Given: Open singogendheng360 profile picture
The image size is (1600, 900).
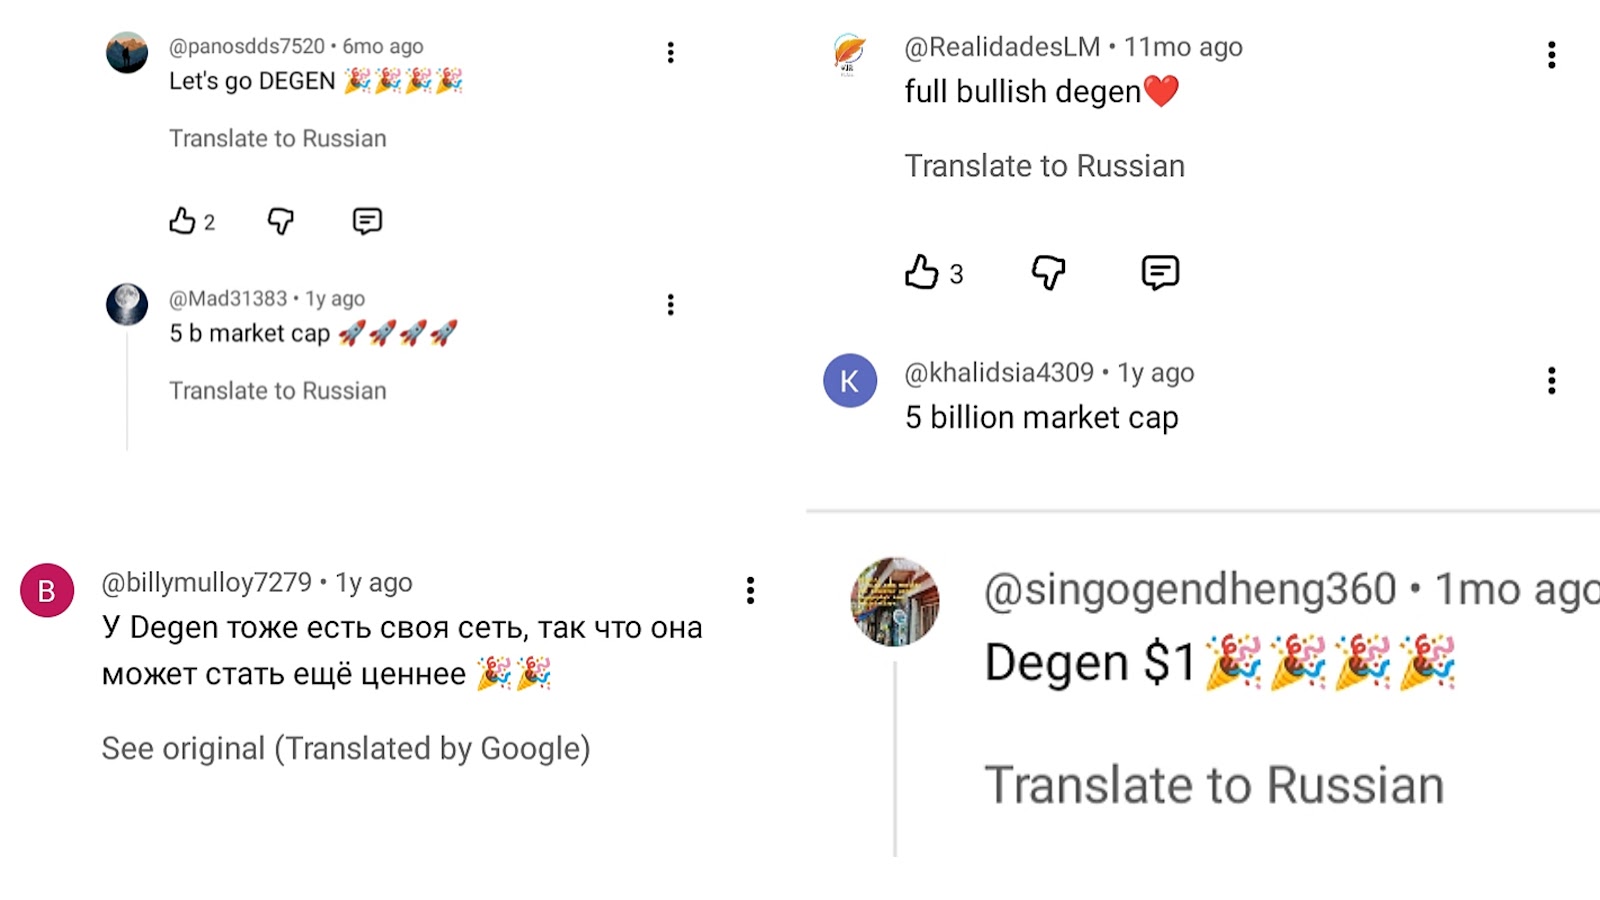Looking at the screenshot, I should point(895,602).
